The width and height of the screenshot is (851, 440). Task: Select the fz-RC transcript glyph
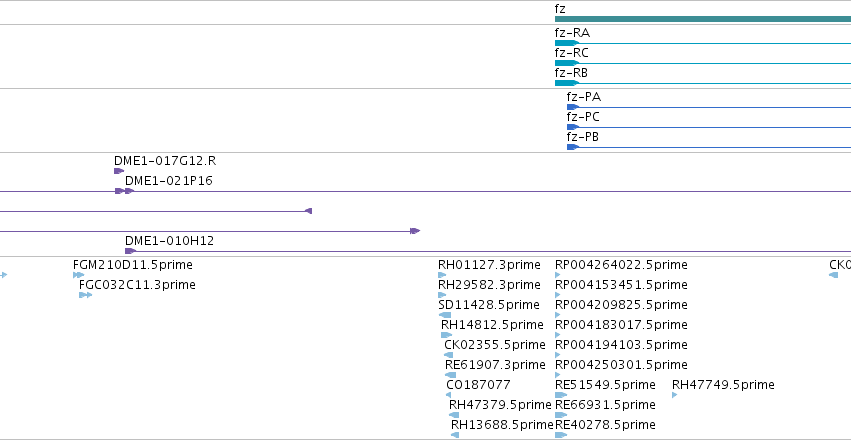coord(703,63)
